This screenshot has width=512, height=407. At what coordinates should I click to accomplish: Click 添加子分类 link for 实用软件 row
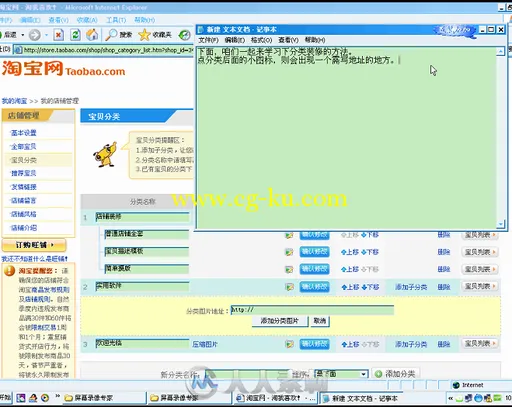[411, 287]
